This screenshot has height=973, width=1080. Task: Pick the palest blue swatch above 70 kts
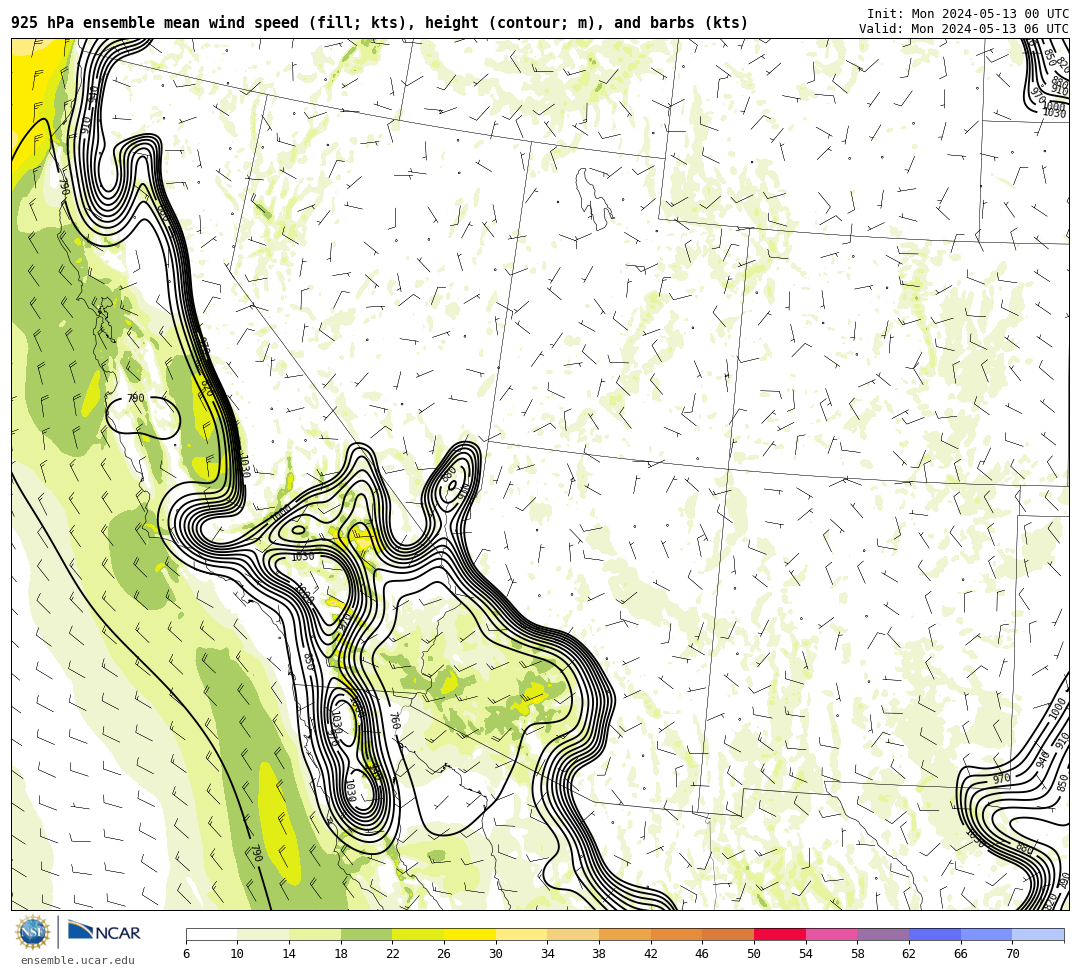(1038, 934)
